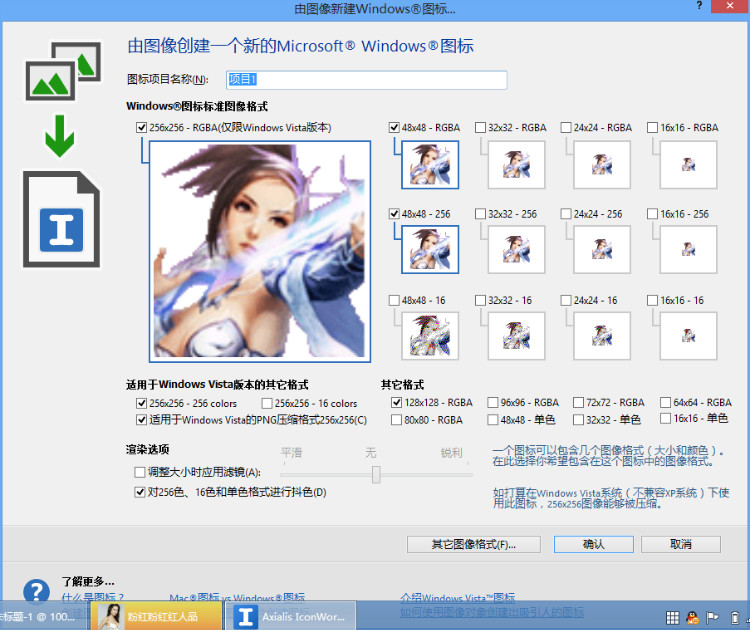The width and height of the screenshot is (750, 630).
Task: Click the smooth-sharp filter slider handle
Action: [x=376, y=475]
